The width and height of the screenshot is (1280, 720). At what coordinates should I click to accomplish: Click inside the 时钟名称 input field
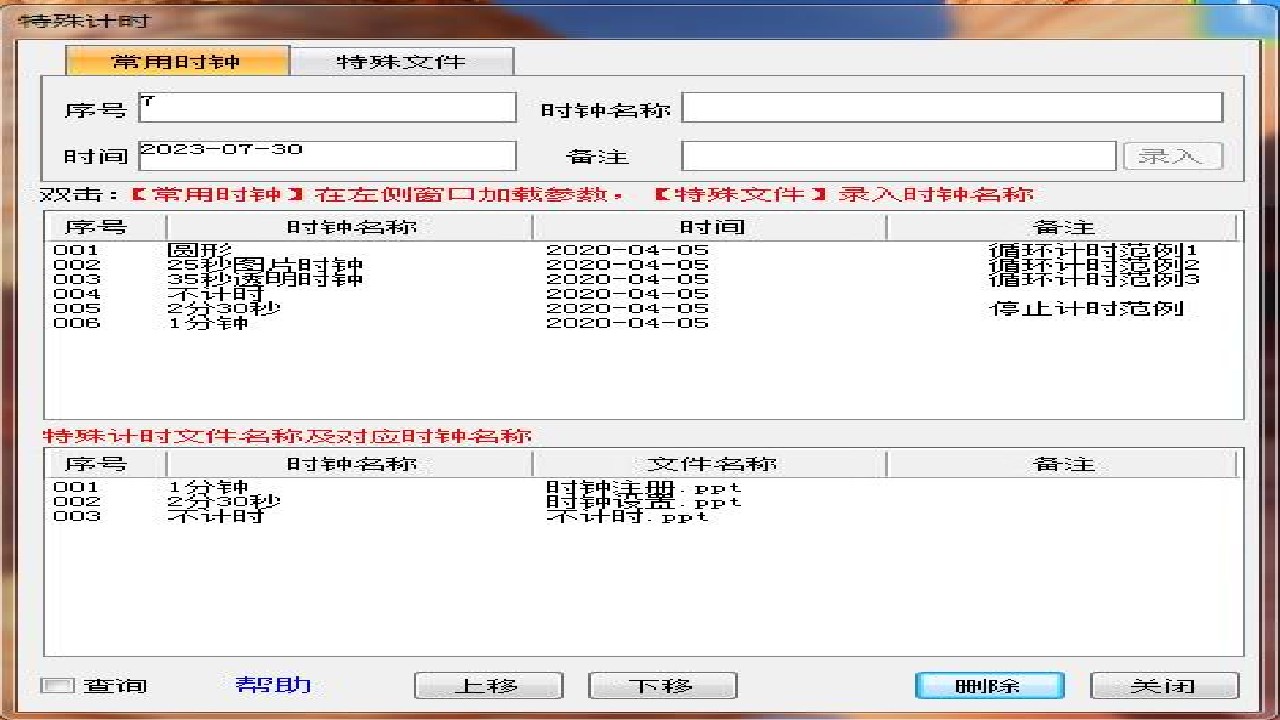point(950,107)
